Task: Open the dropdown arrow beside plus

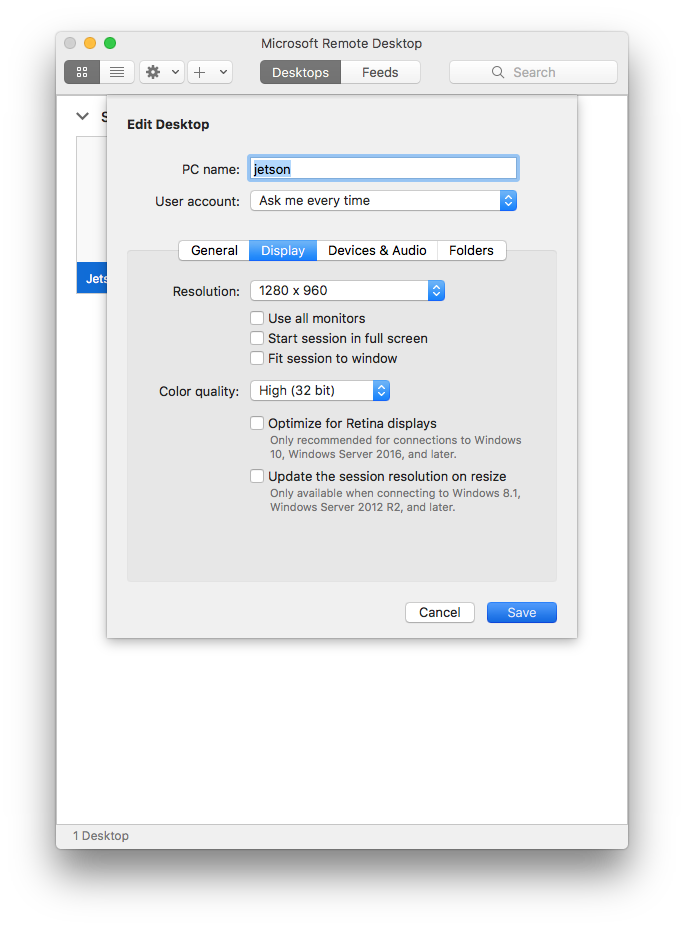Action: (x=223, y=72)
